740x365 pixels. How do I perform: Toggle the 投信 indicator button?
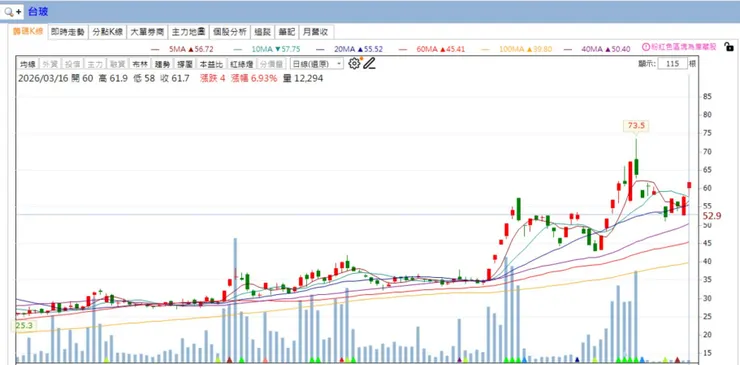tap(72, 64)
